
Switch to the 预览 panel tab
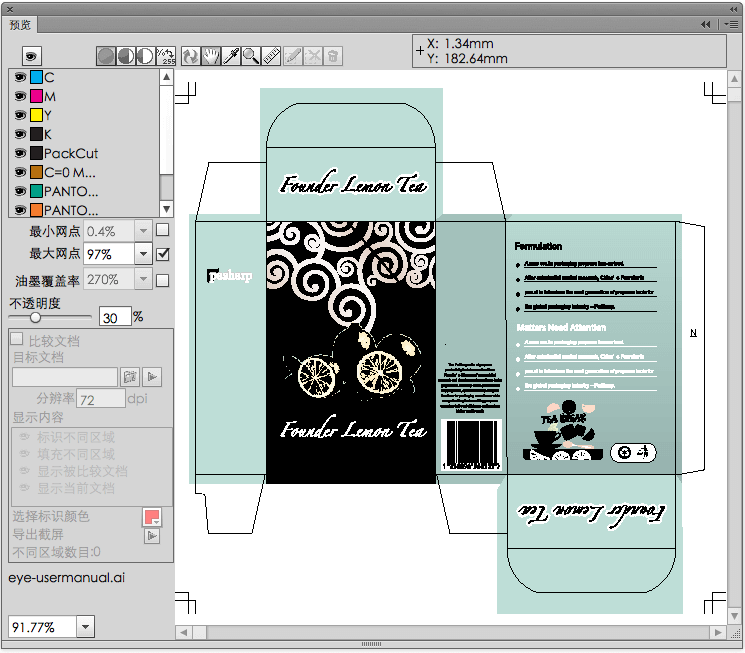tap(21, 25)
